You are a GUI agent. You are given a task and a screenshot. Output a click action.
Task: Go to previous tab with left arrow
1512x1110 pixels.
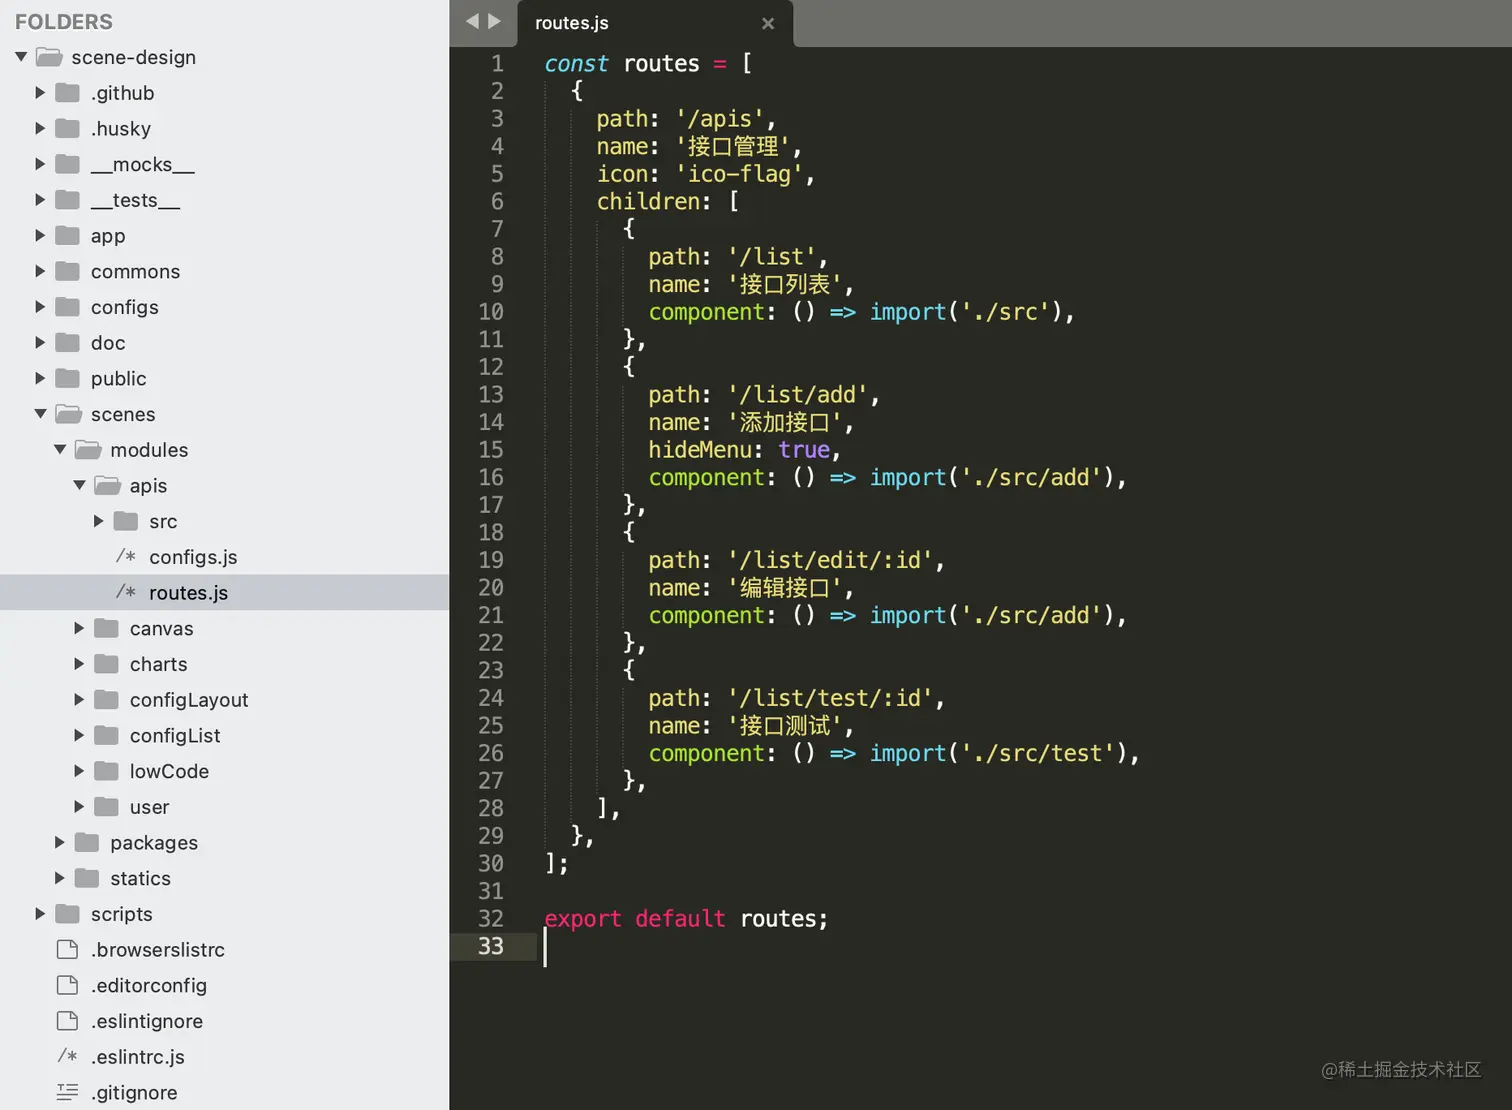click(x=472, y=21)
